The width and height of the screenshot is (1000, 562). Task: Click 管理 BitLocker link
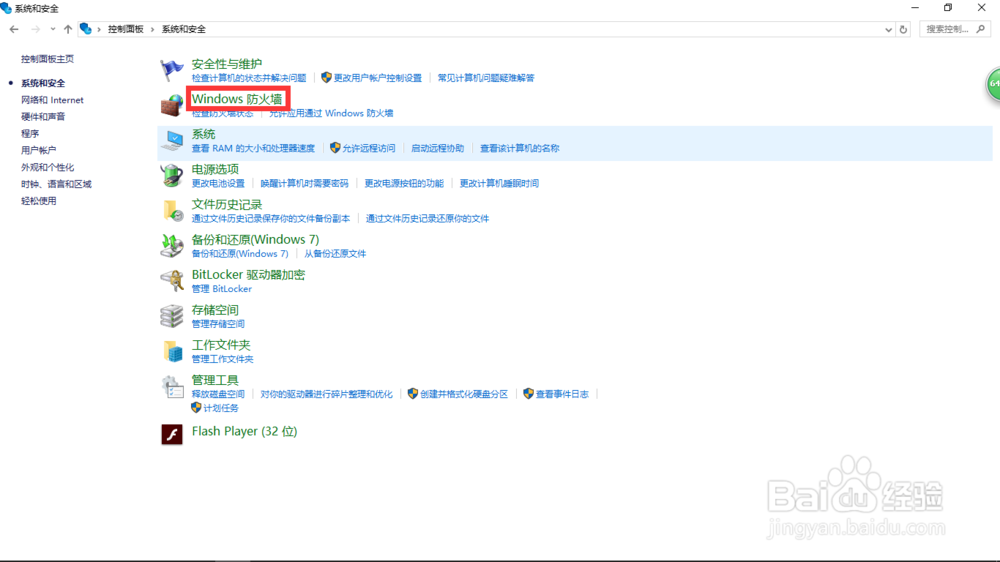click(x=221, y=288)
